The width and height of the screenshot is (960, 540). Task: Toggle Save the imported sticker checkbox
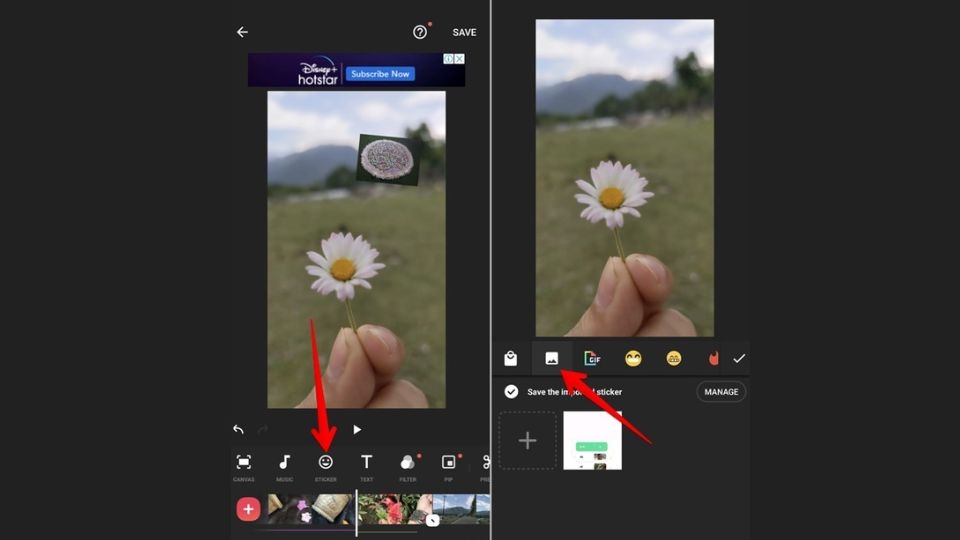(x=511, y=392)
